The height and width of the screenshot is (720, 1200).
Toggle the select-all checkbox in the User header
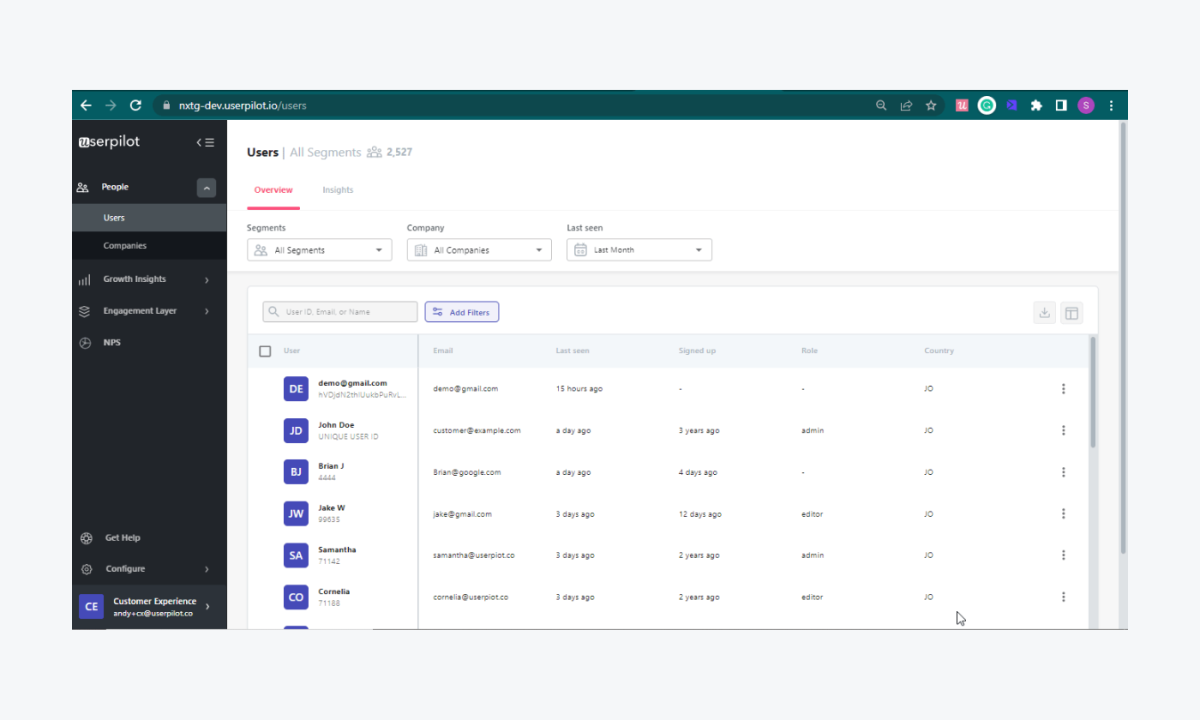click(x=265, y=351)
